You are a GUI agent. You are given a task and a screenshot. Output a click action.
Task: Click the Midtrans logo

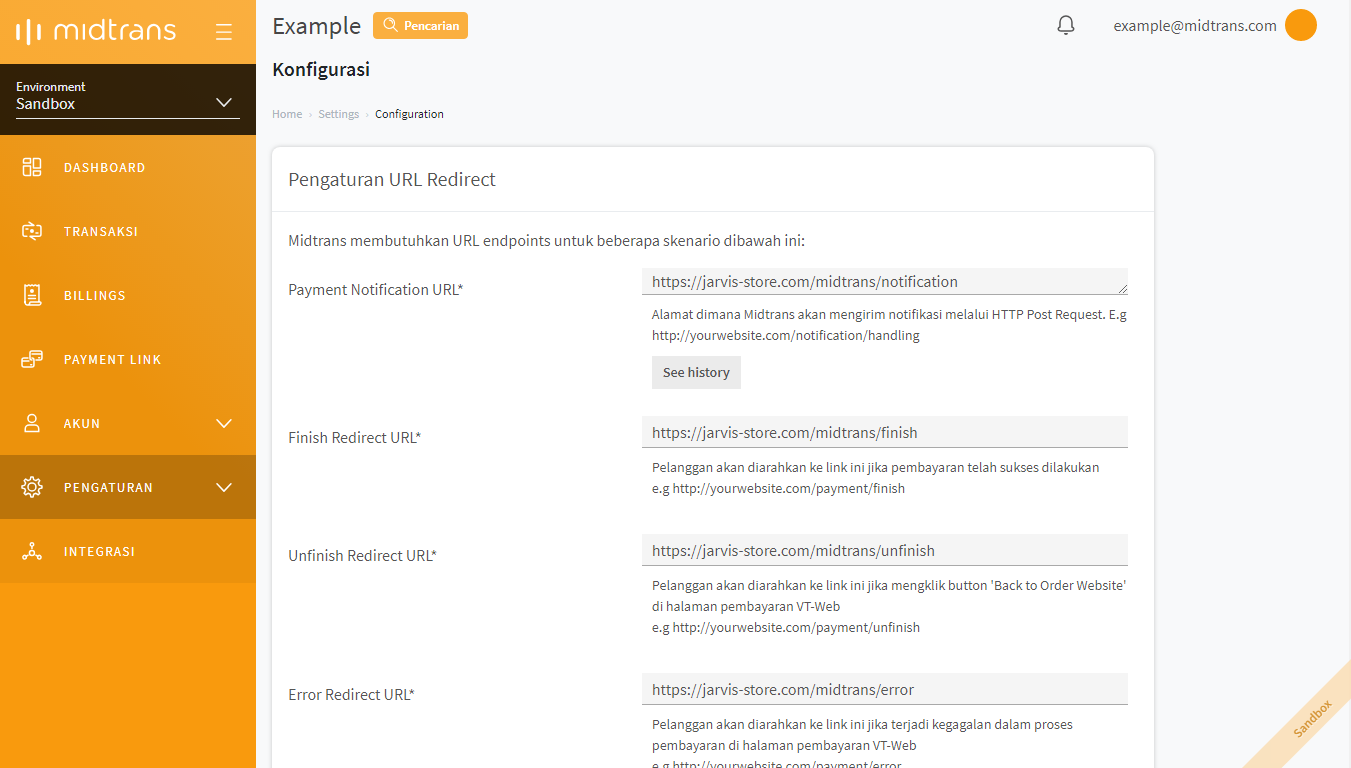pos(96,31)
